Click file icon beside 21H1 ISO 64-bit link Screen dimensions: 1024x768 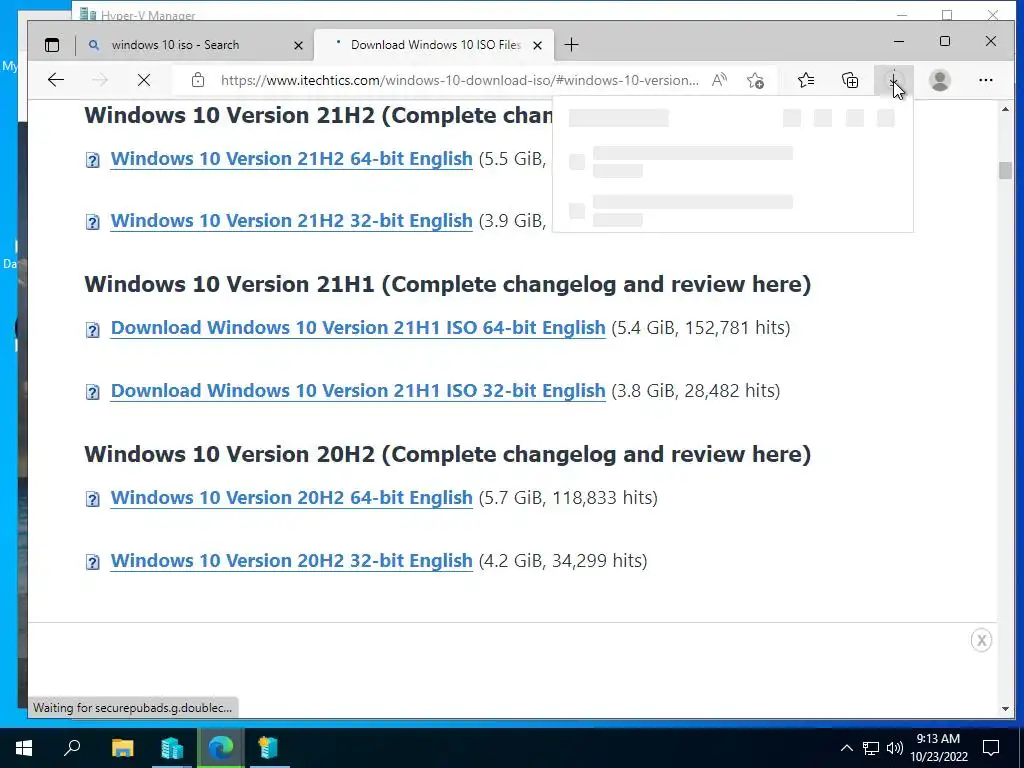[x=93, y=330]
